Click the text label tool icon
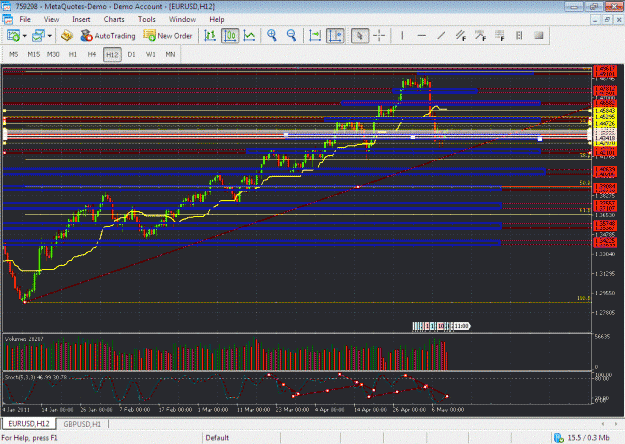Viewport: 625px width, 444px height. 519,36
